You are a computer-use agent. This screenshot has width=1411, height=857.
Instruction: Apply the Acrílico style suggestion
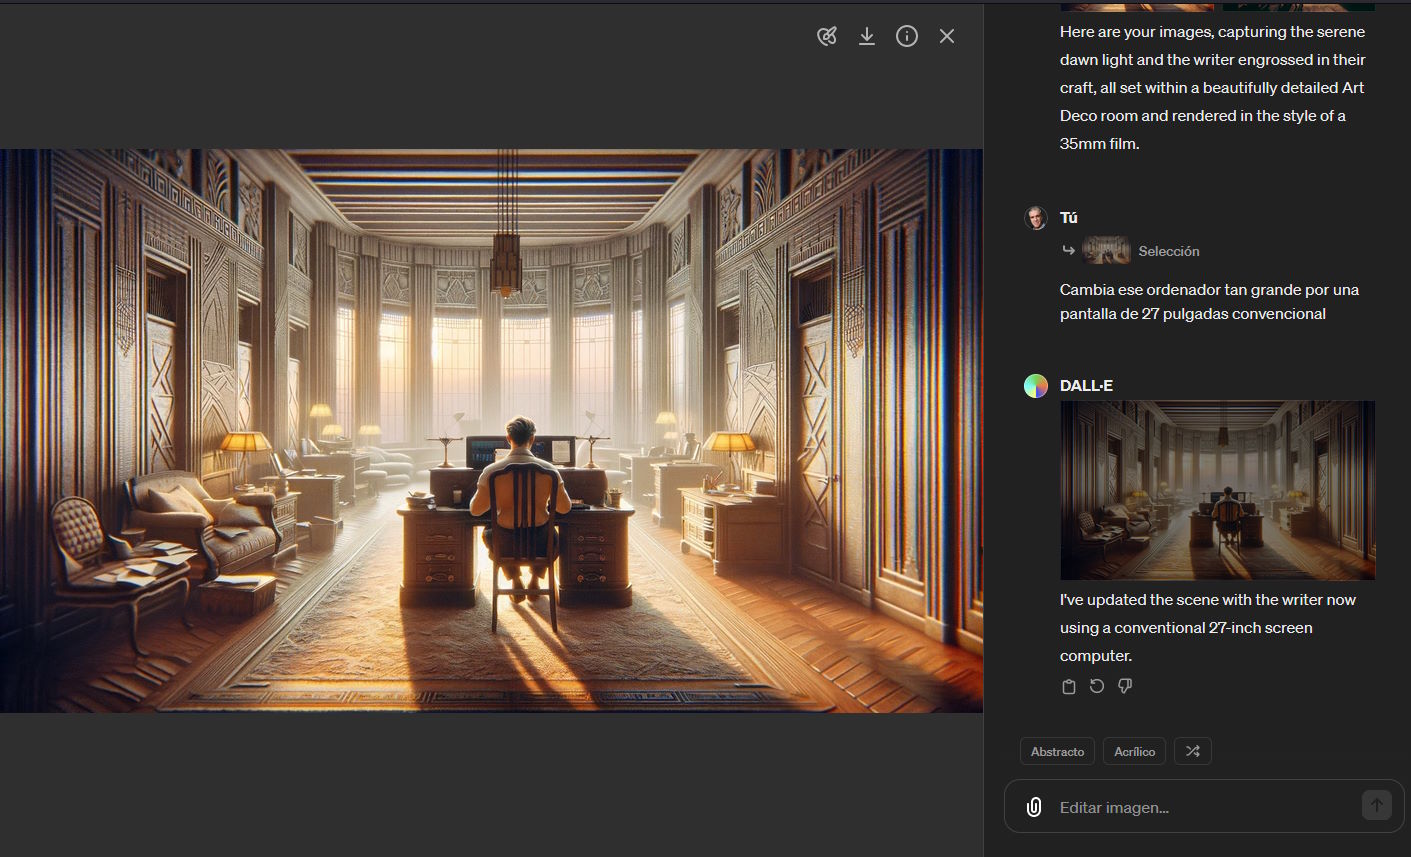[1134, 751]
